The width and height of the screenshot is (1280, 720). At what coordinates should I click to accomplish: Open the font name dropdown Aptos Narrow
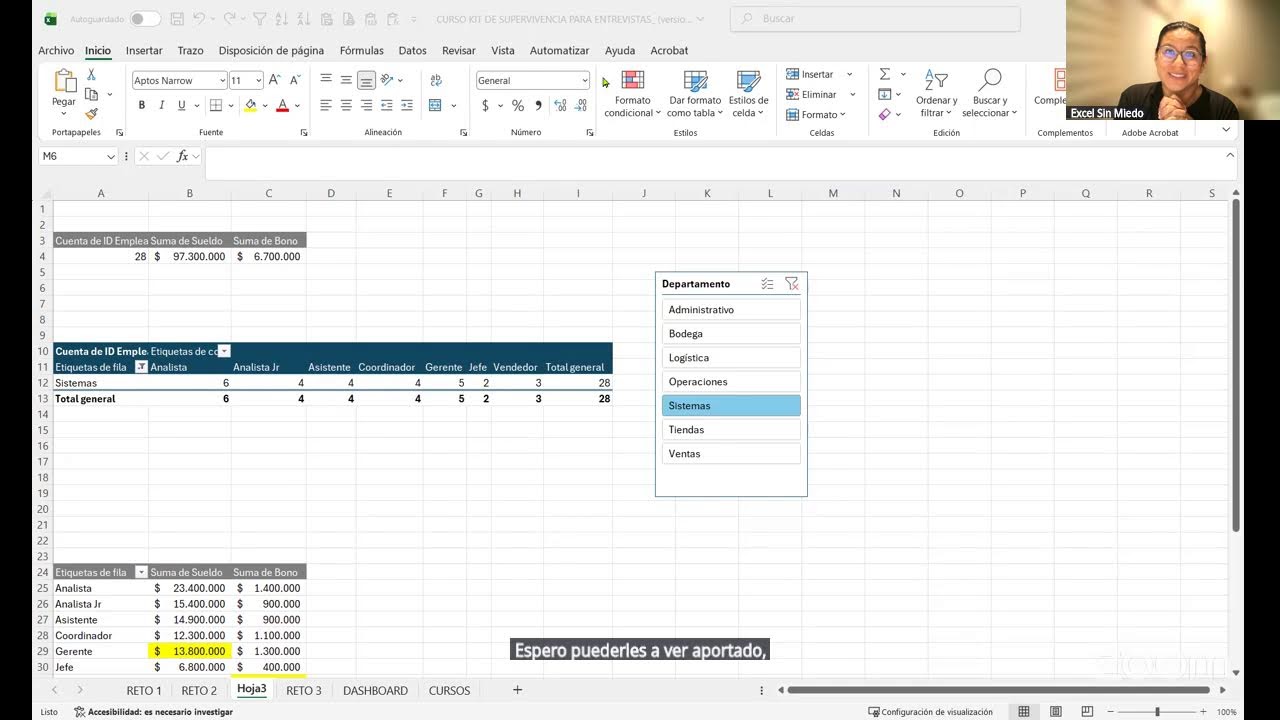coord(222,80)
